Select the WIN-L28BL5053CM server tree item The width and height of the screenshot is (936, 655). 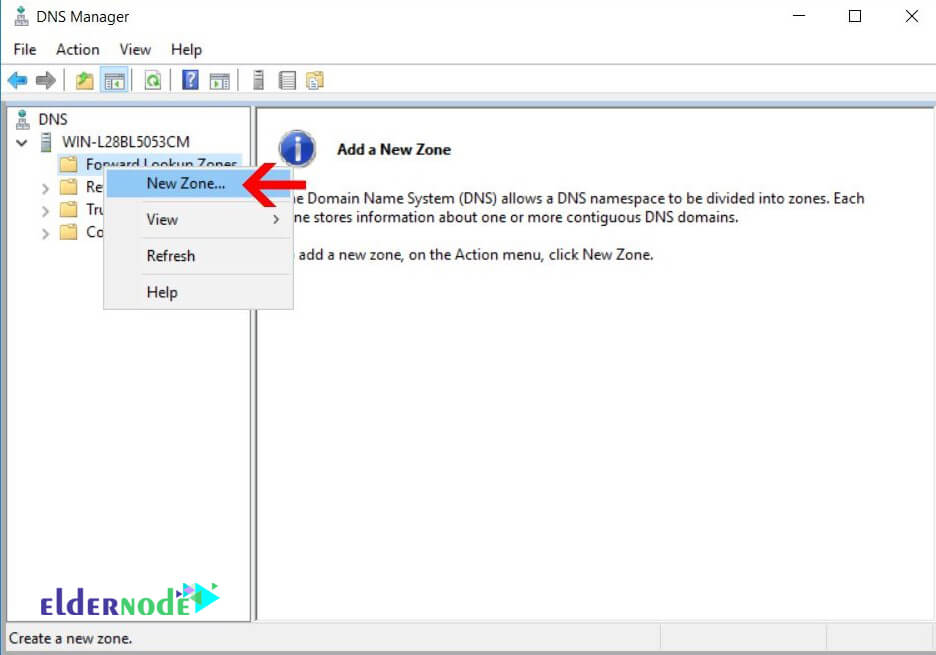coord(126,142)
